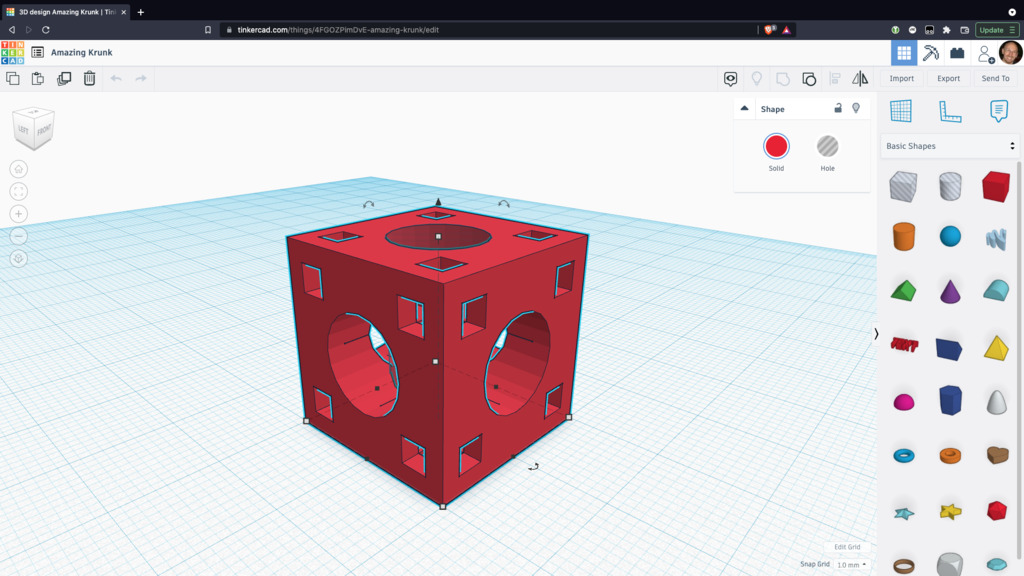Switch to 3D design view tab

pyautogui.click(x=904, y=53)
